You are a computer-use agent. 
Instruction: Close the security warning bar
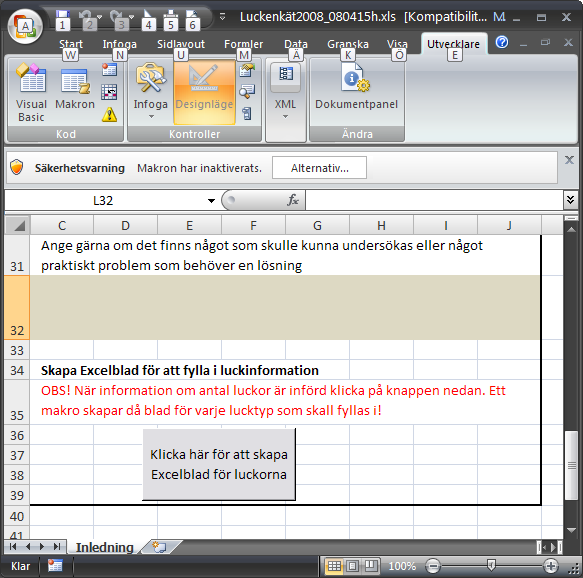point(569,160)
